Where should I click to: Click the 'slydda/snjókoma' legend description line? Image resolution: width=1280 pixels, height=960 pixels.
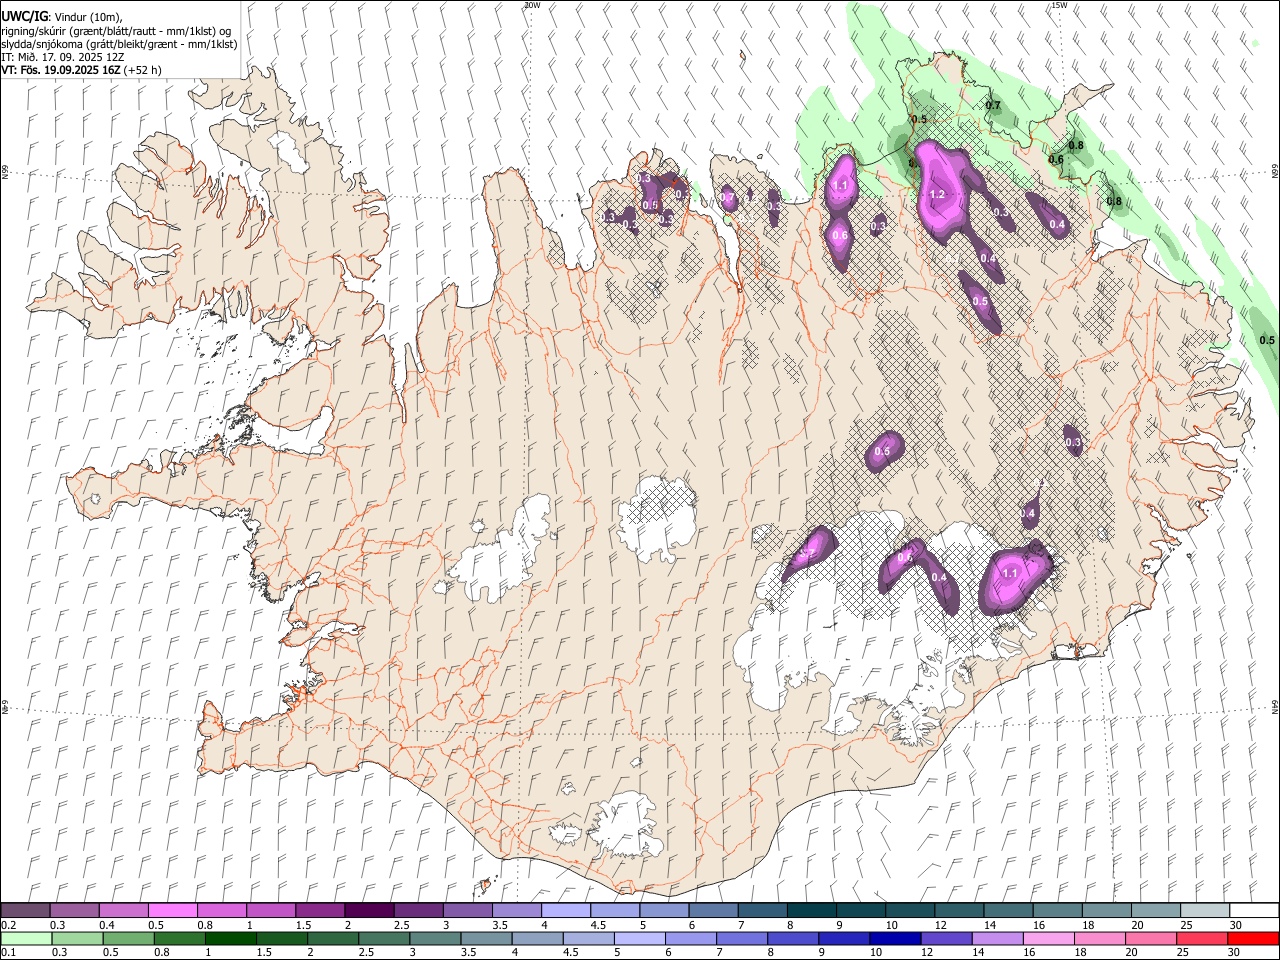(119, 44)
